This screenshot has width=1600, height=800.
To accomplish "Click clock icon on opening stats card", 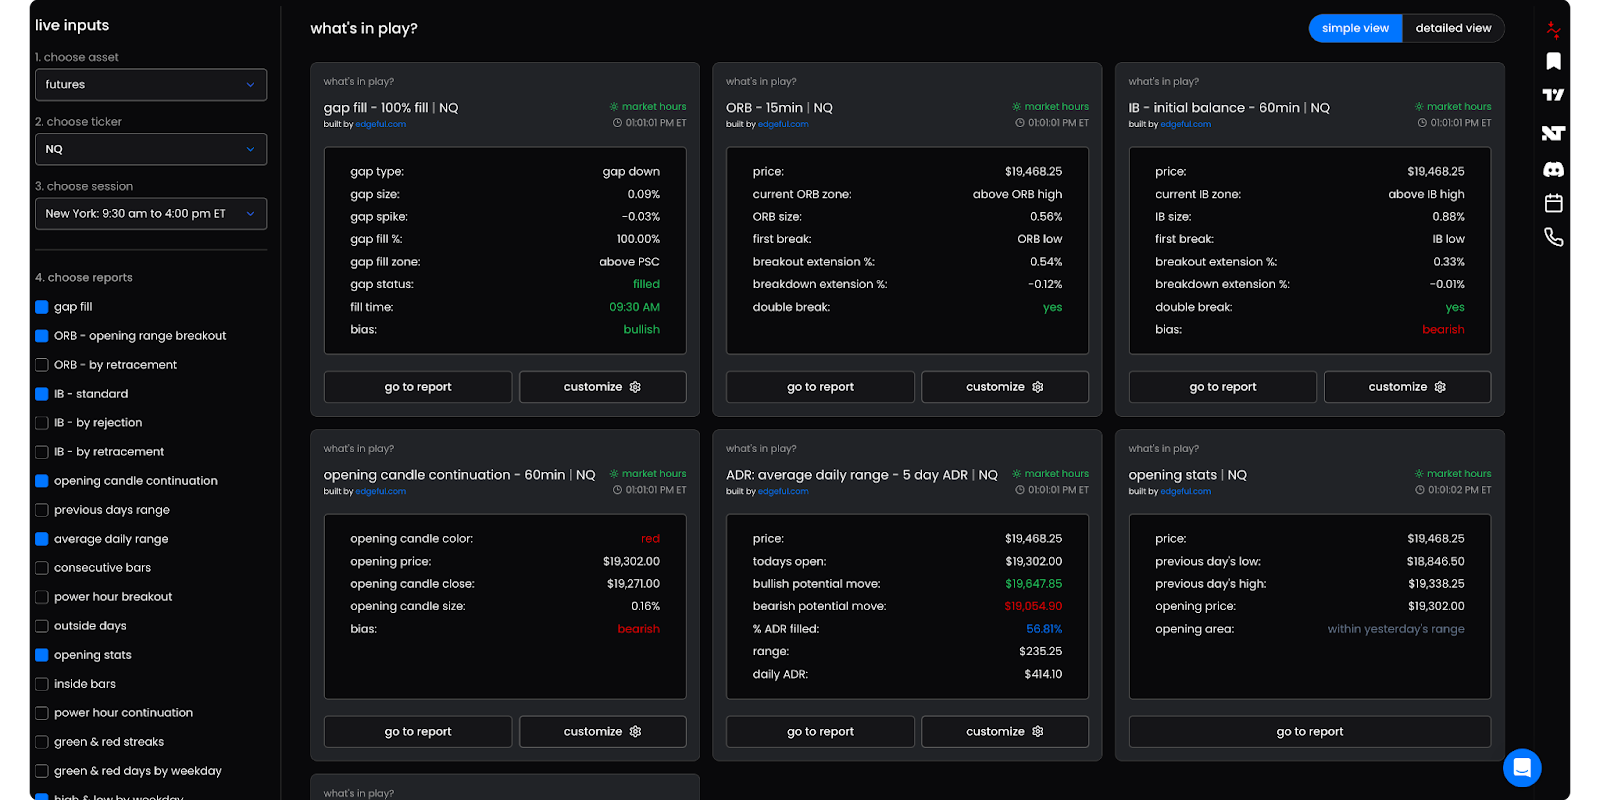I will tap(1420, 490).
